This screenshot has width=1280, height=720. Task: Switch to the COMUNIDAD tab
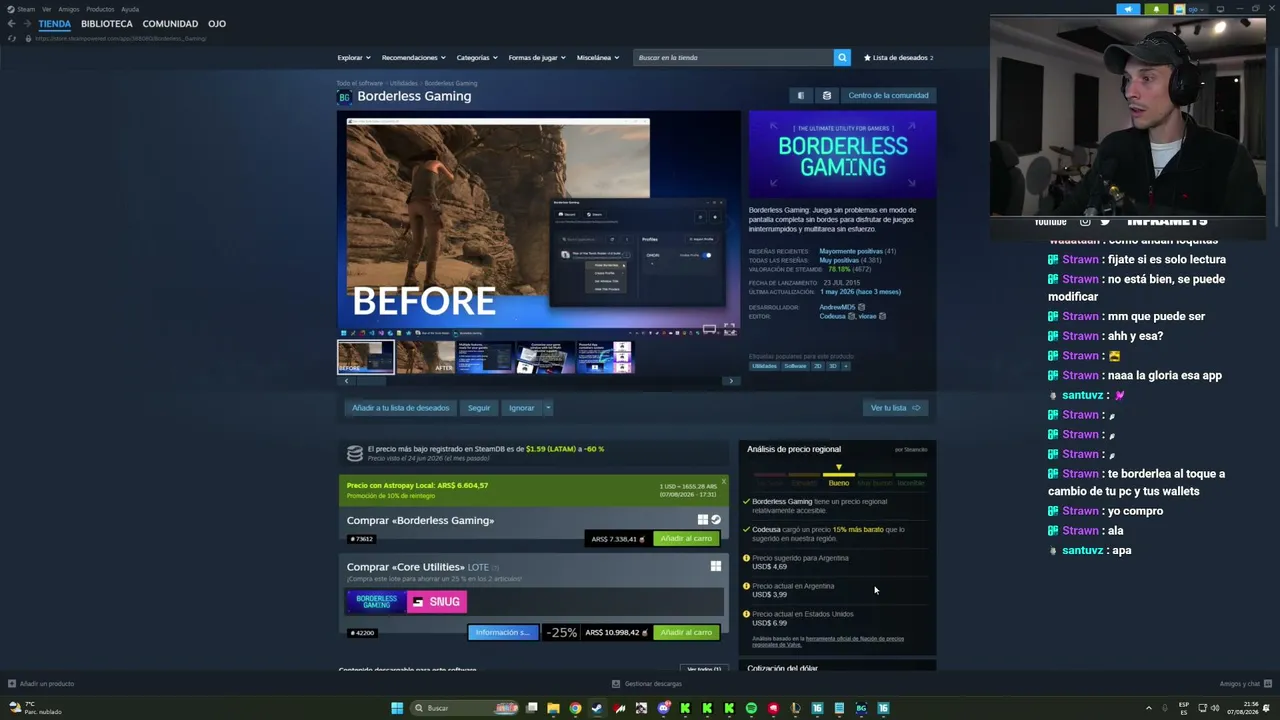click(x=170, y=24)
